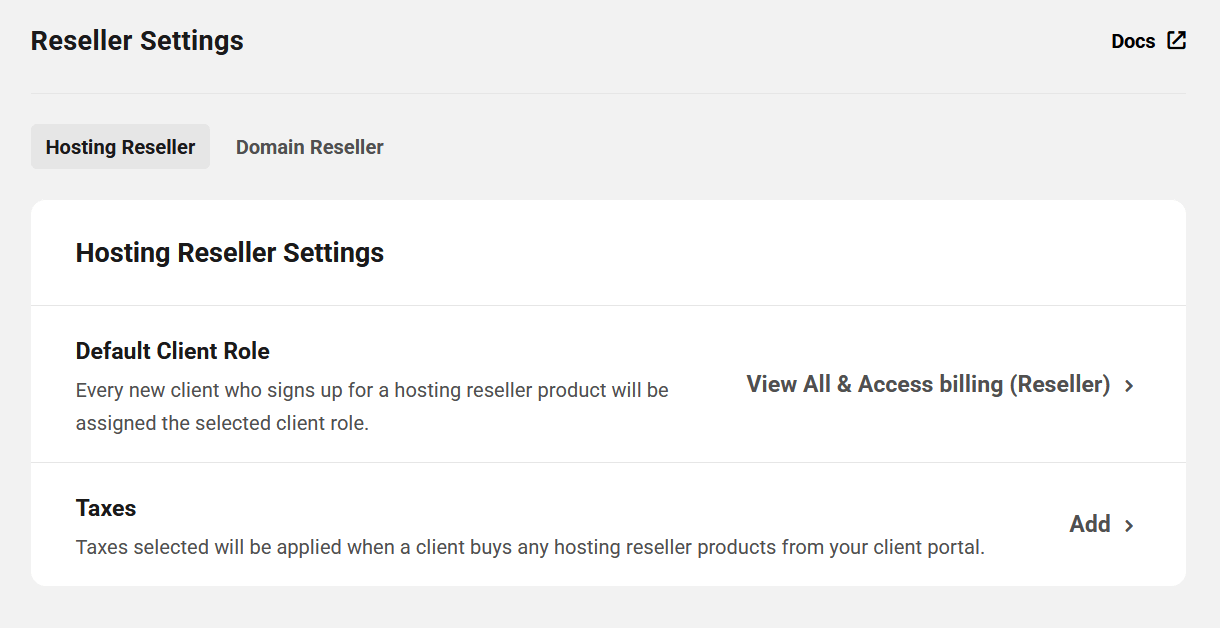Viewport: 1220px width, 628px height.
Task: Expand the chevron next to Add in Taxes
Action: [x=1129, y=525]
